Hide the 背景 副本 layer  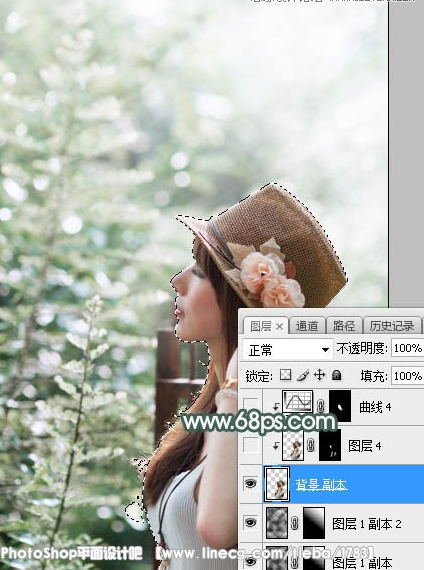(251, 483)
